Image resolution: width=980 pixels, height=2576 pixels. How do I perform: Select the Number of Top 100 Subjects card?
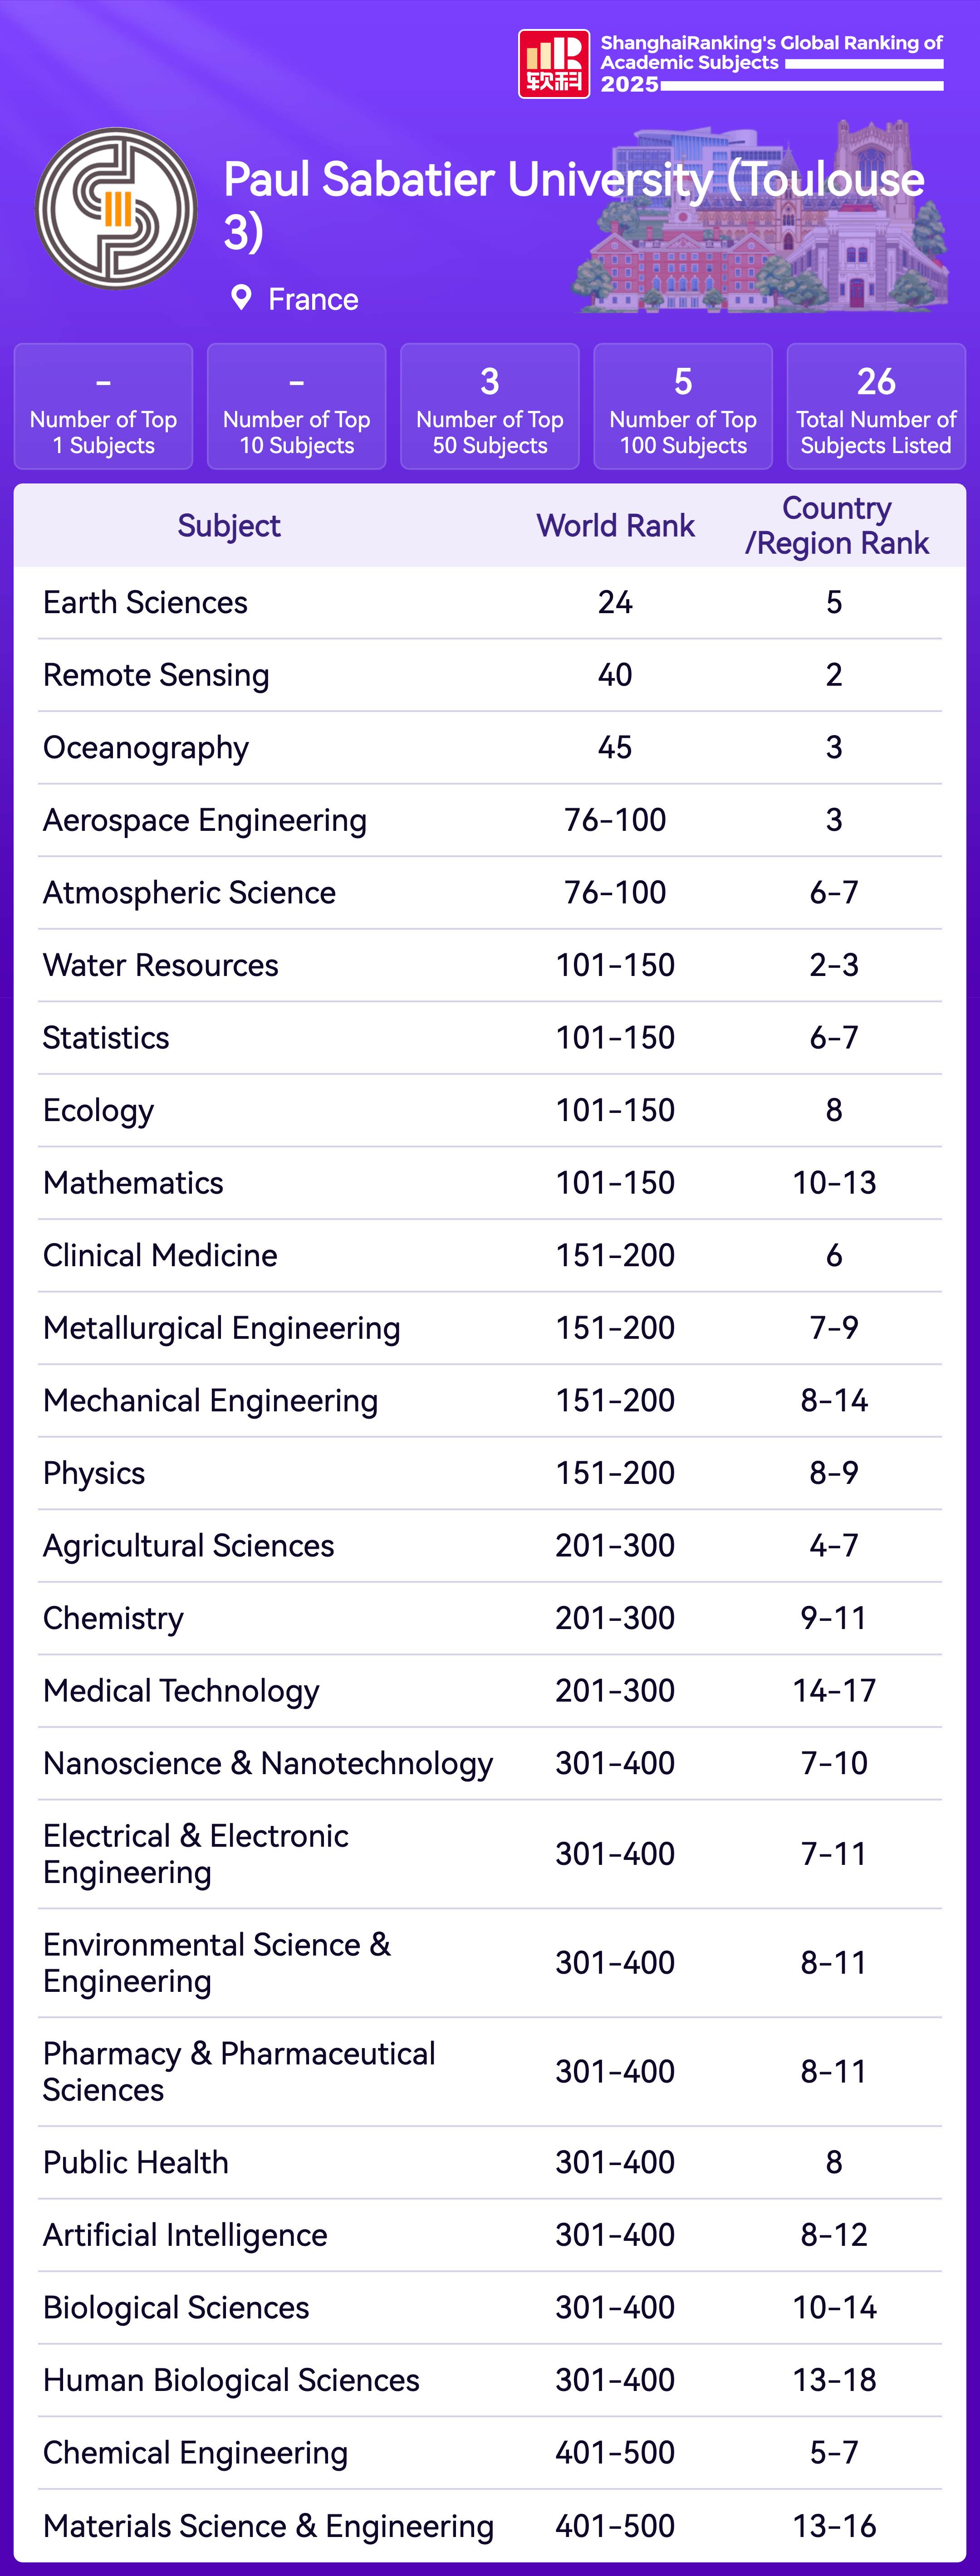point(683,407)
